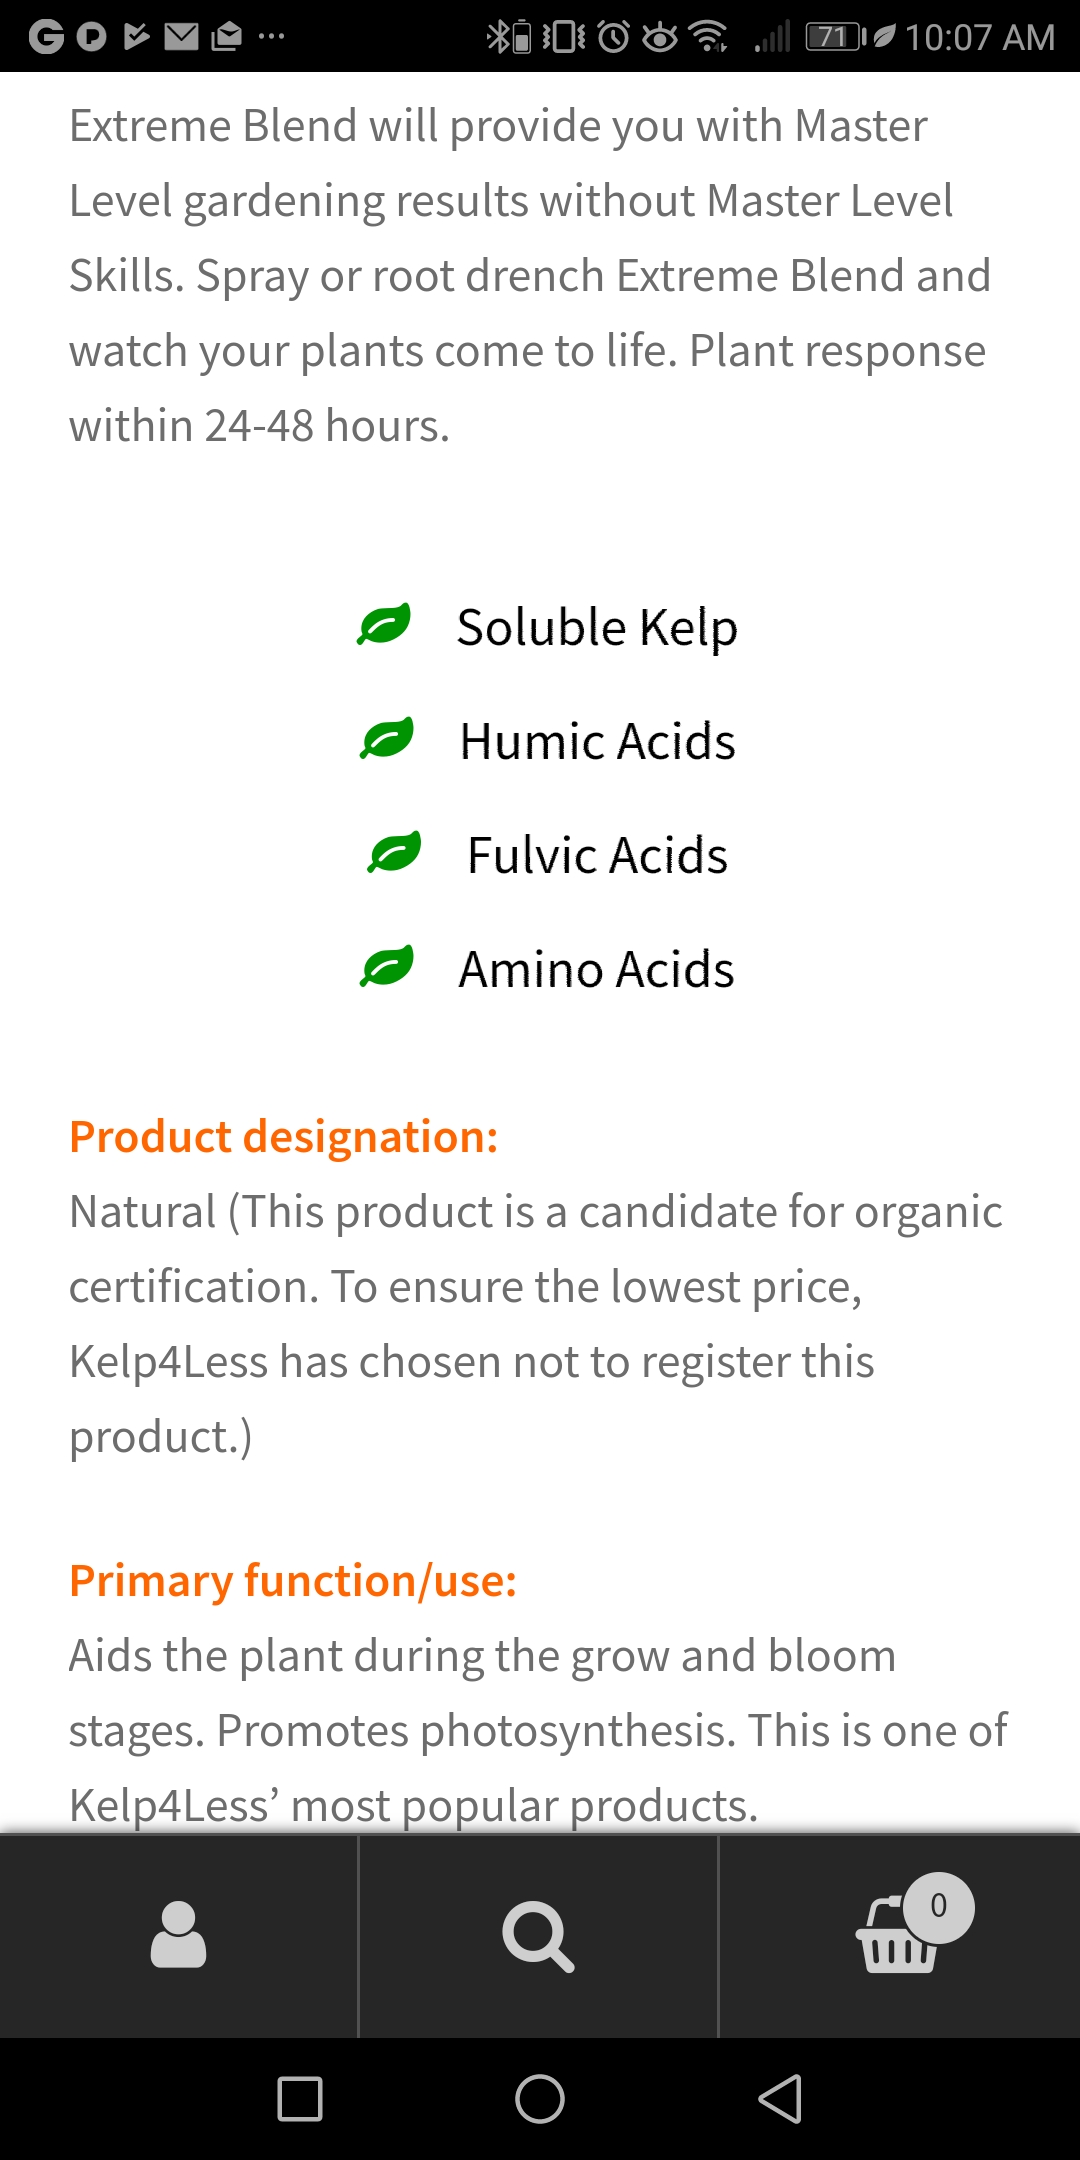1080x2160 pixels.
Task: Select the Amino Acids list item
Action: click(596, 970)
